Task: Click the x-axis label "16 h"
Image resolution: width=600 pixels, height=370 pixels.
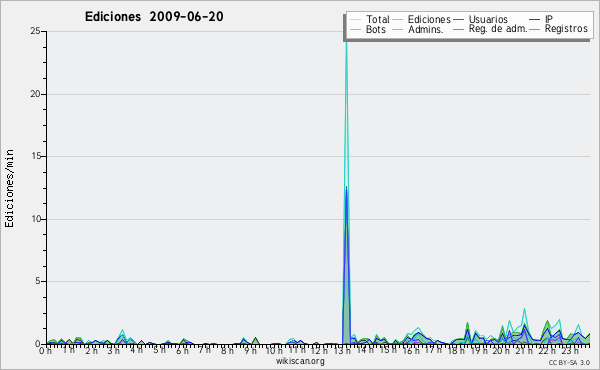Action: (x=411, y=350)
